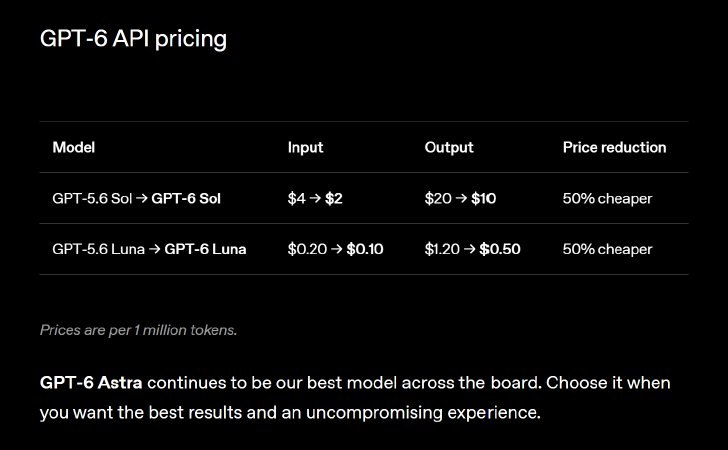Click the arrow in the Luna input cell
Image resolution: width=728 pixels, height=450 pixels.
pos(337,249)
